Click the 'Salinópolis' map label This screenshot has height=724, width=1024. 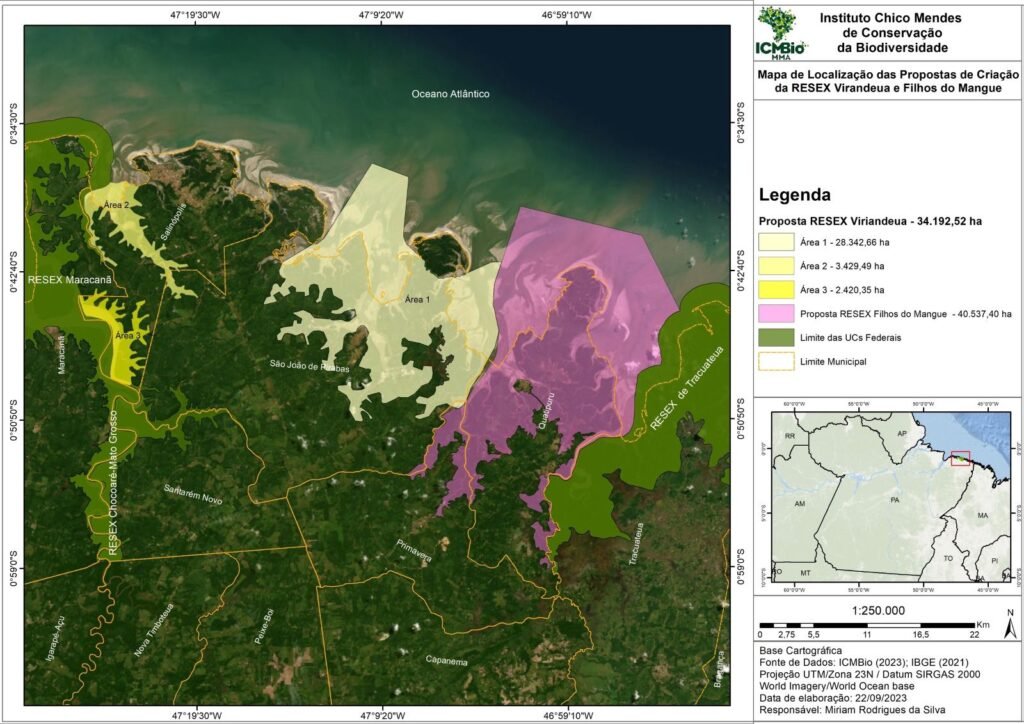tap(174, 221)
